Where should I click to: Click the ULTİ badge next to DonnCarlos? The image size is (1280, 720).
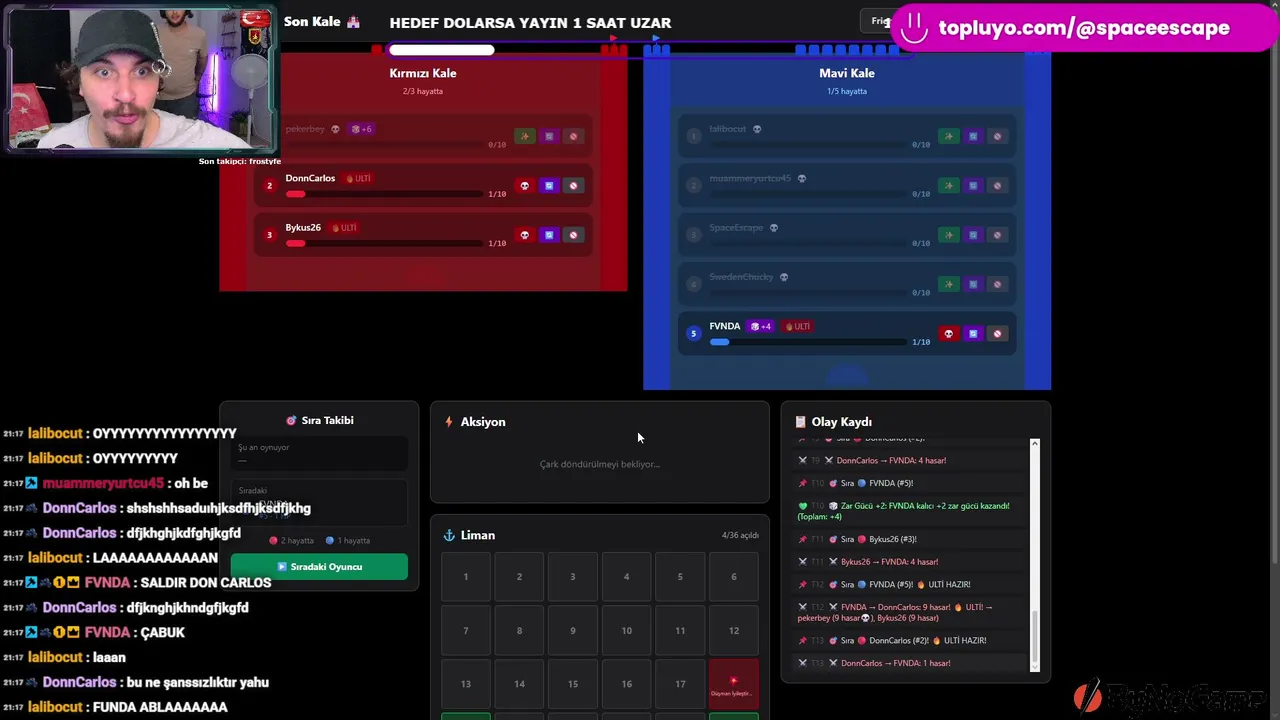pyautogui.click(x=358, y=178)
